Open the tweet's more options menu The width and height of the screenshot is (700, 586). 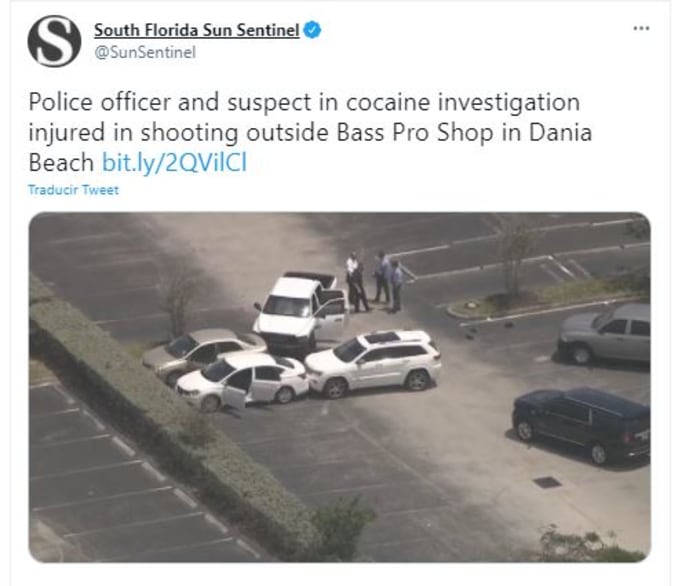[x=641, y=28]
